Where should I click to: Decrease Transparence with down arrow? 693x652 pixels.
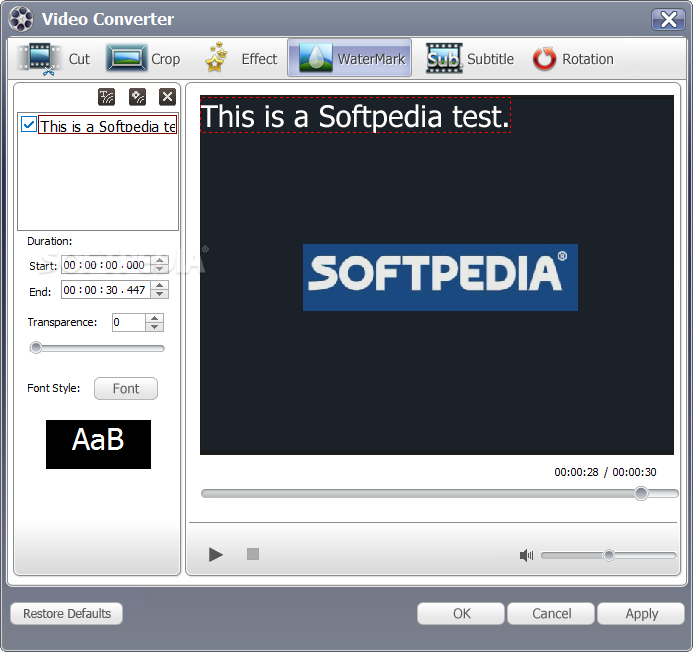pos(154,327)
